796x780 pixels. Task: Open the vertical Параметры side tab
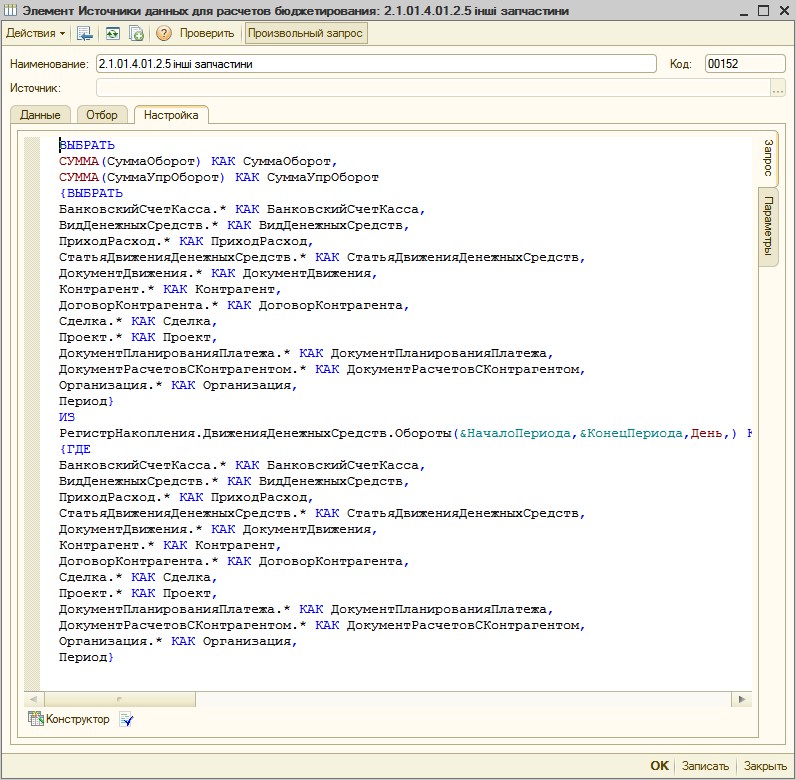(x=768, y=226)
